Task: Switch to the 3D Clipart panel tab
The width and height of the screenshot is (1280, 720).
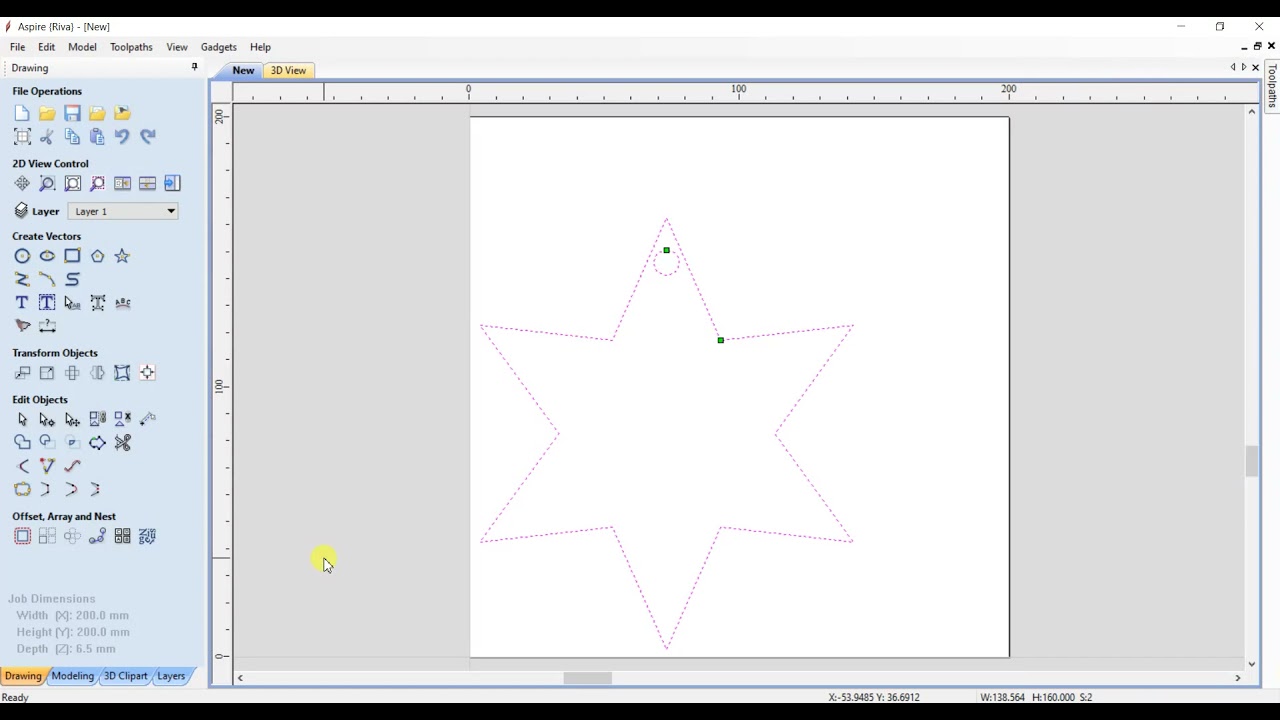Action: tap(125, 676)
